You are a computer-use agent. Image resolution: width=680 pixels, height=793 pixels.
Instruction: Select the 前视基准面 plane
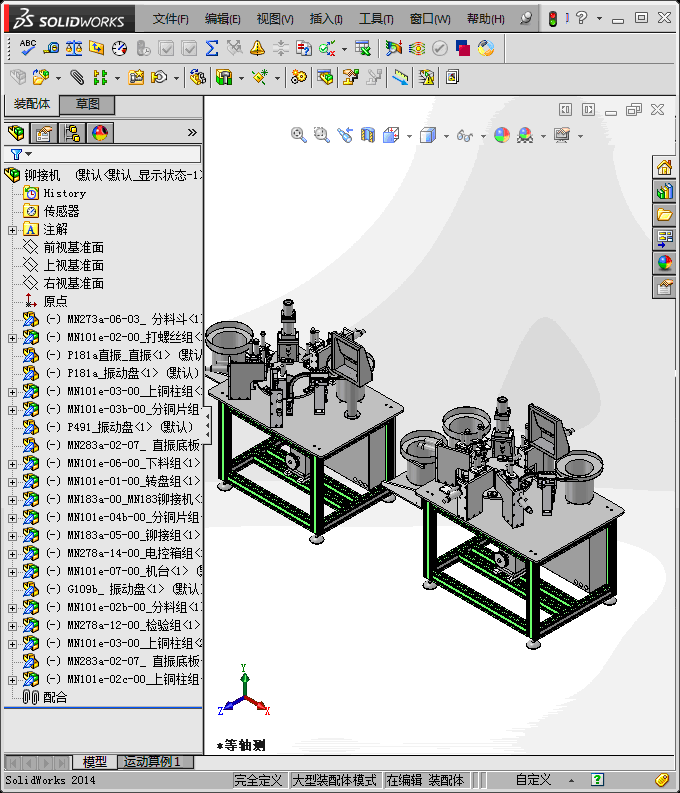click(73, 247)
